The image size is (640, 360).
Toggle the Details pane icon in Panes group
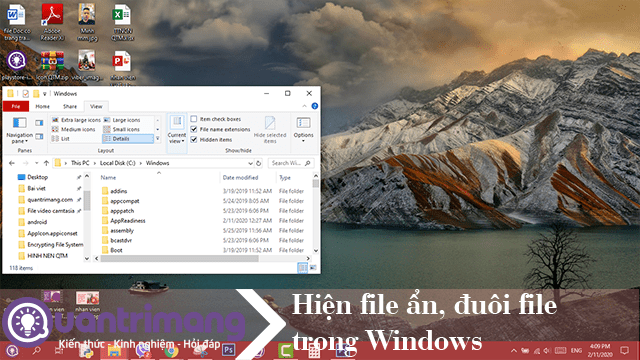pyautogui.click(x=39, y=136)
